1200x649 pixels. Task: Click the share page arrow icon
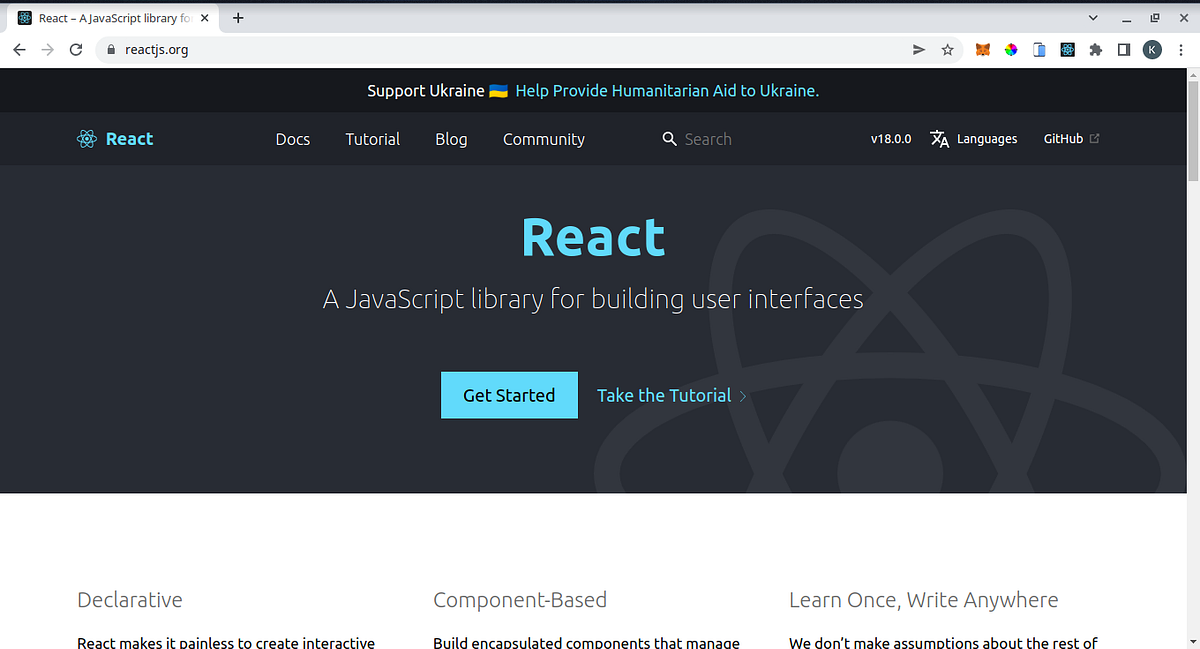point(919,50)
